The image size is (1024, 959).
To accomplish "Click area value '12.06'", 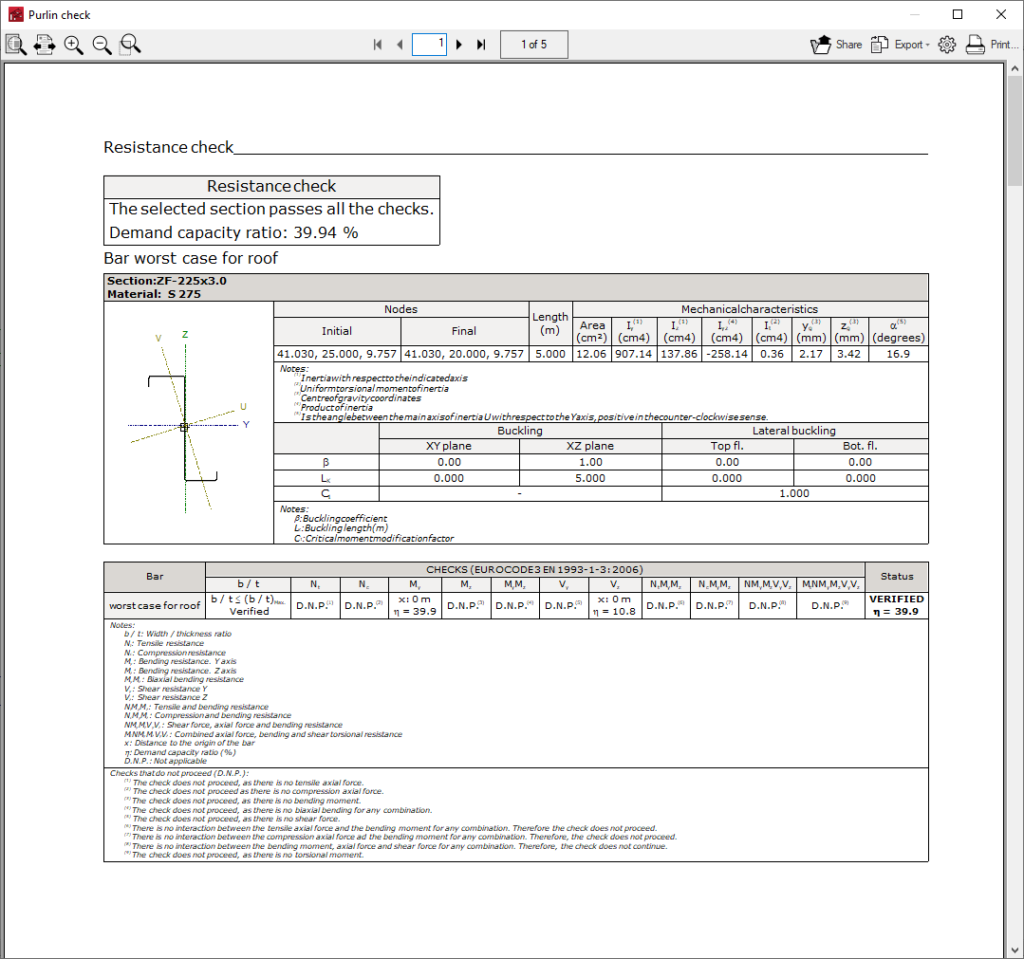I will pos(592,354).
